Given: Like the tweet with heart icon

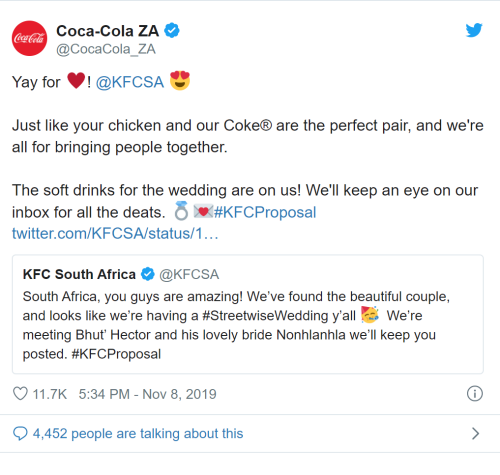Looking at the screenshot, I should point(20,394).
